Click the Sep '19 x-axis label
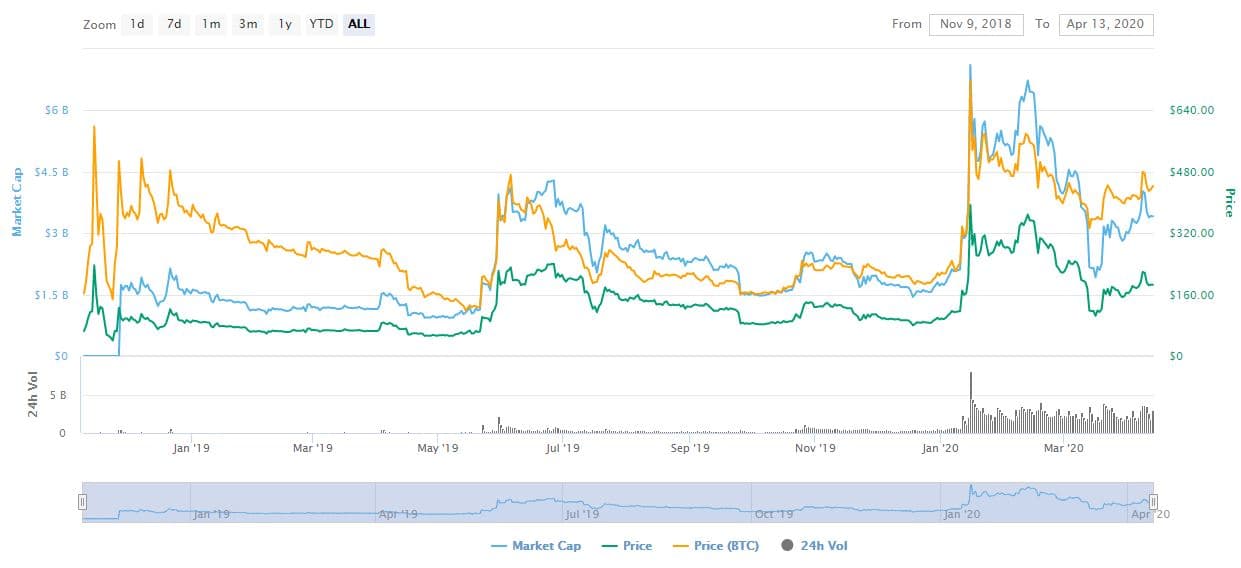Viewport: 1241px width, 568px height. [x=689, y=448]
